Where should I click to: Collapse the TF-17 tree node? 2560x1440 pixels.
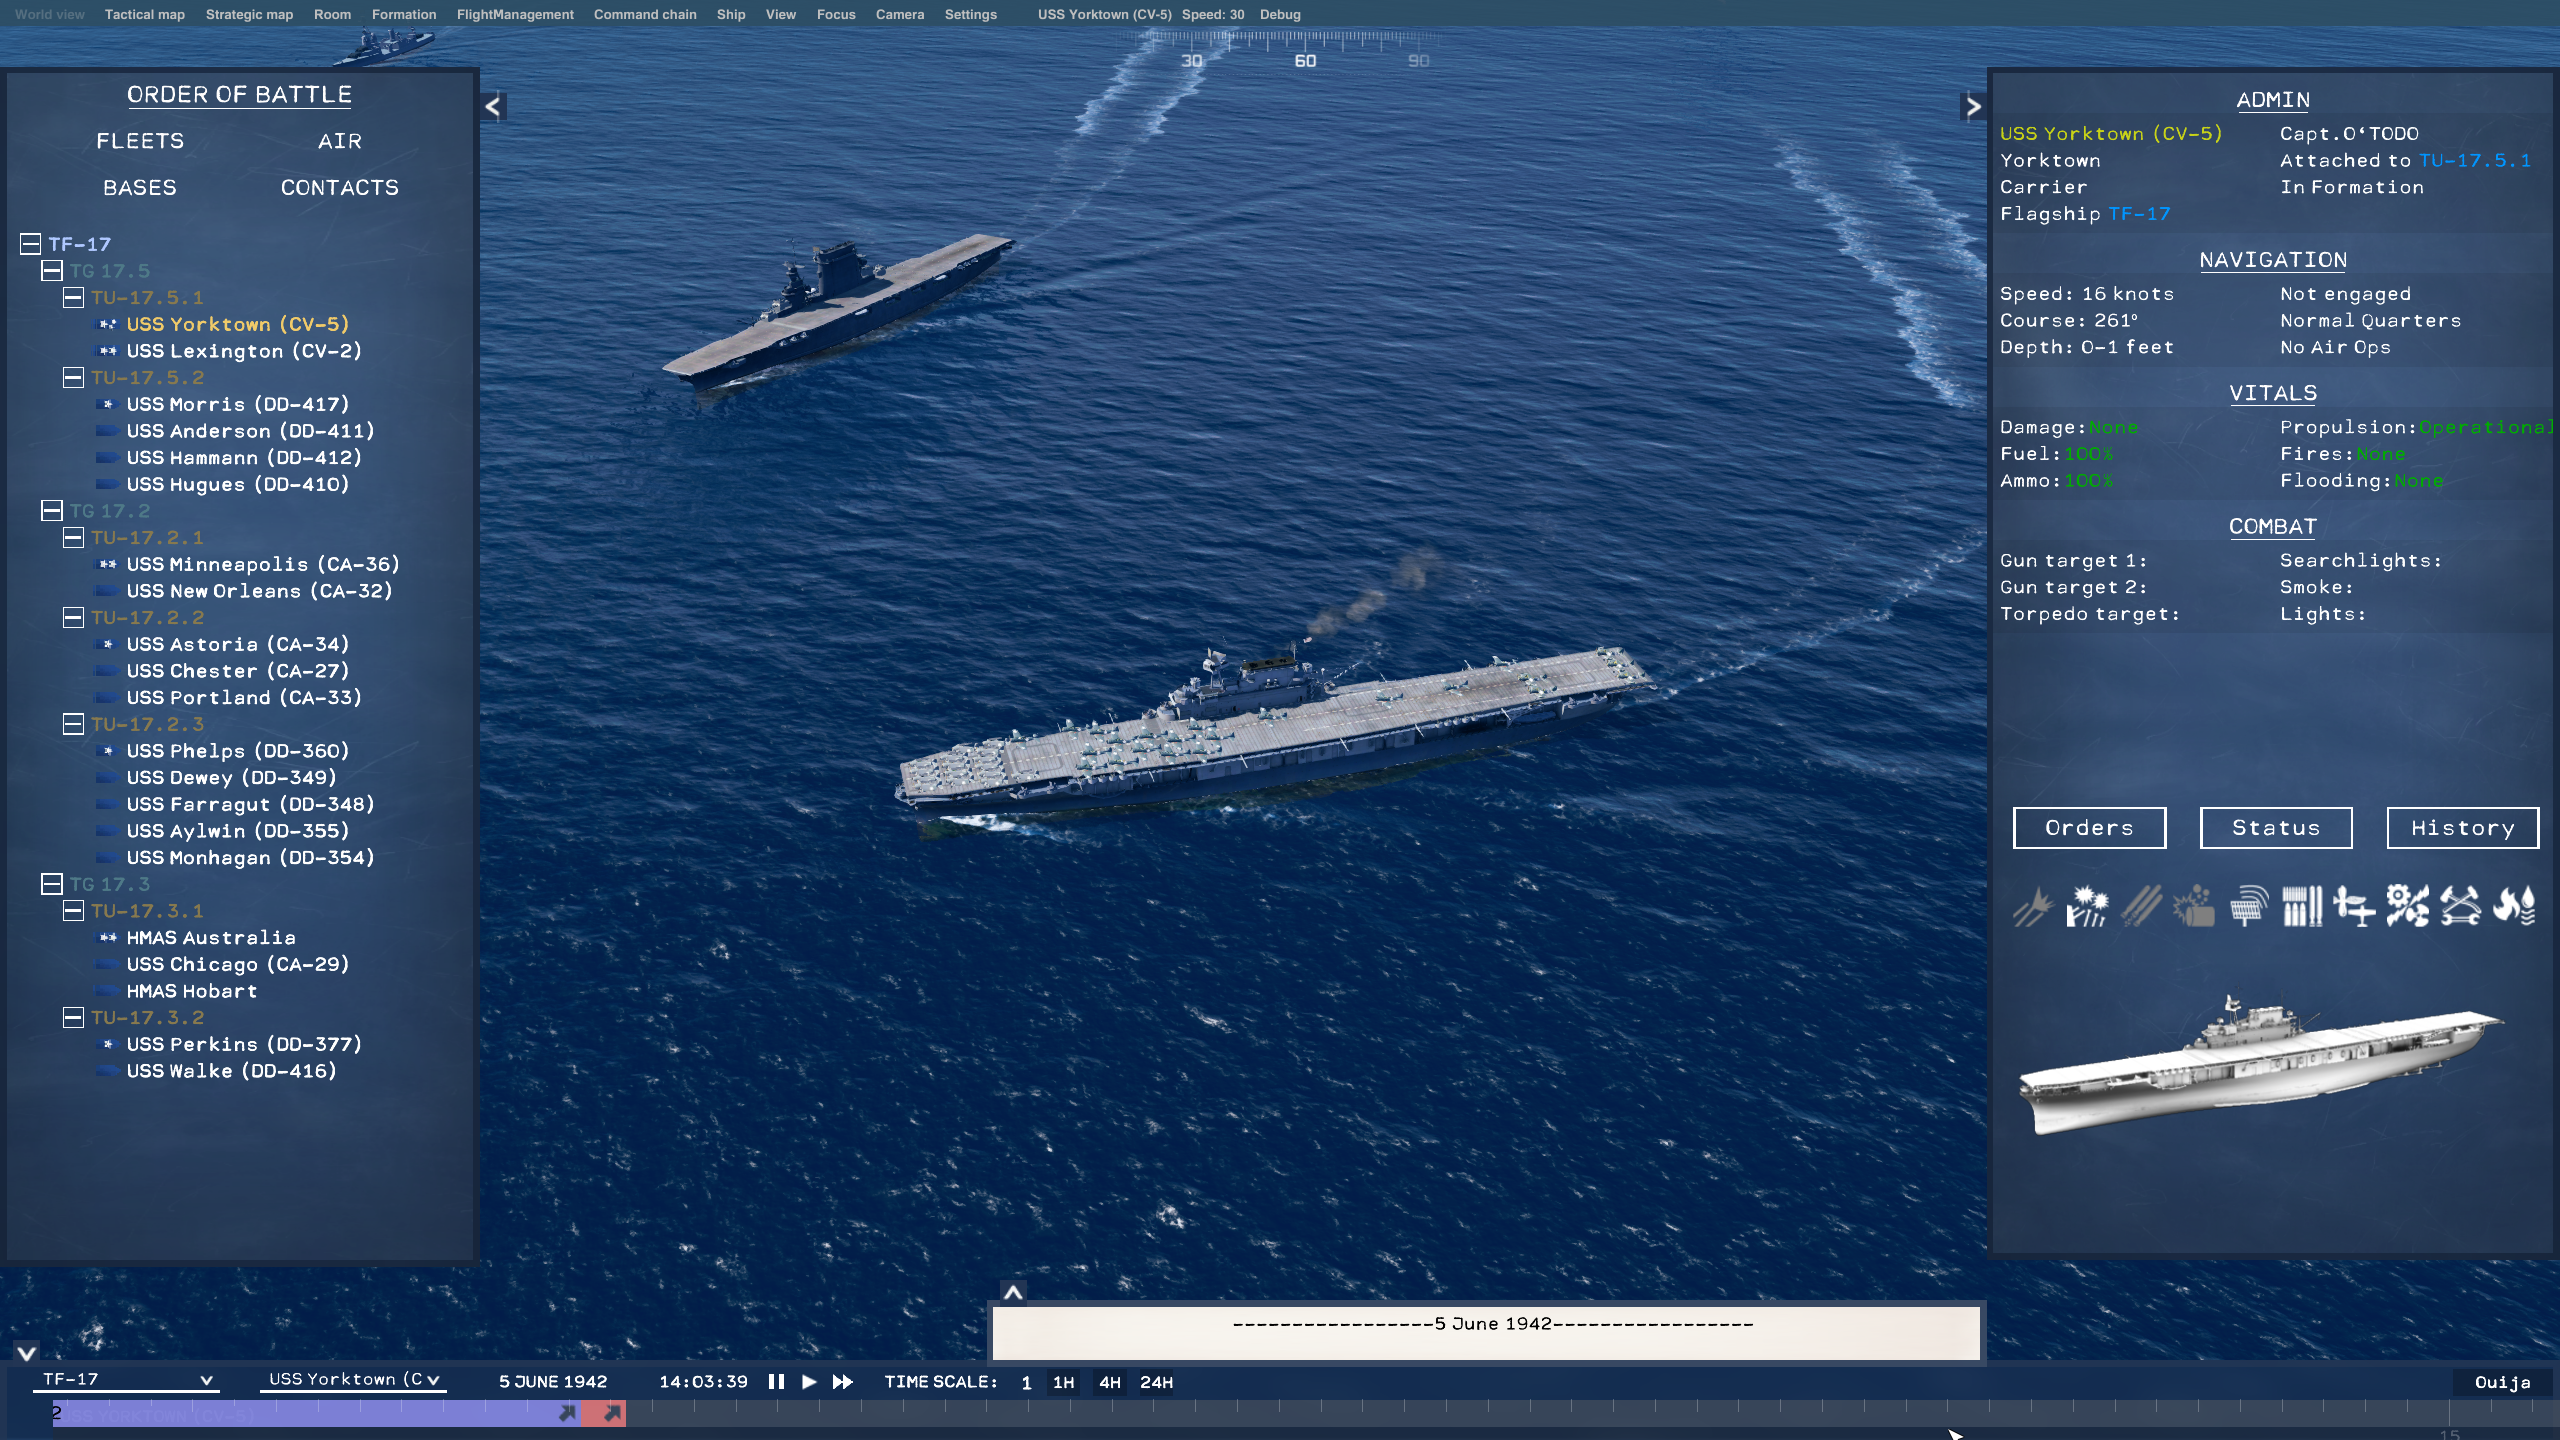(x=30, y=244)
